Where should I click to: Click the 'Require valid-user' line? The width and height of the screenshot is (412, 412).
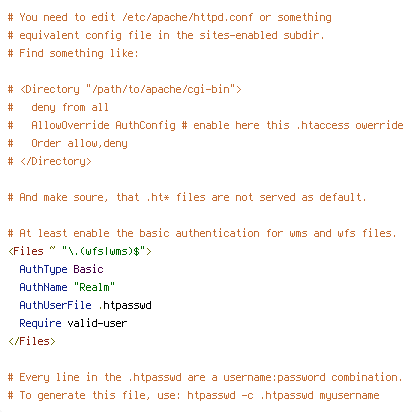click(x=73, y=323)
